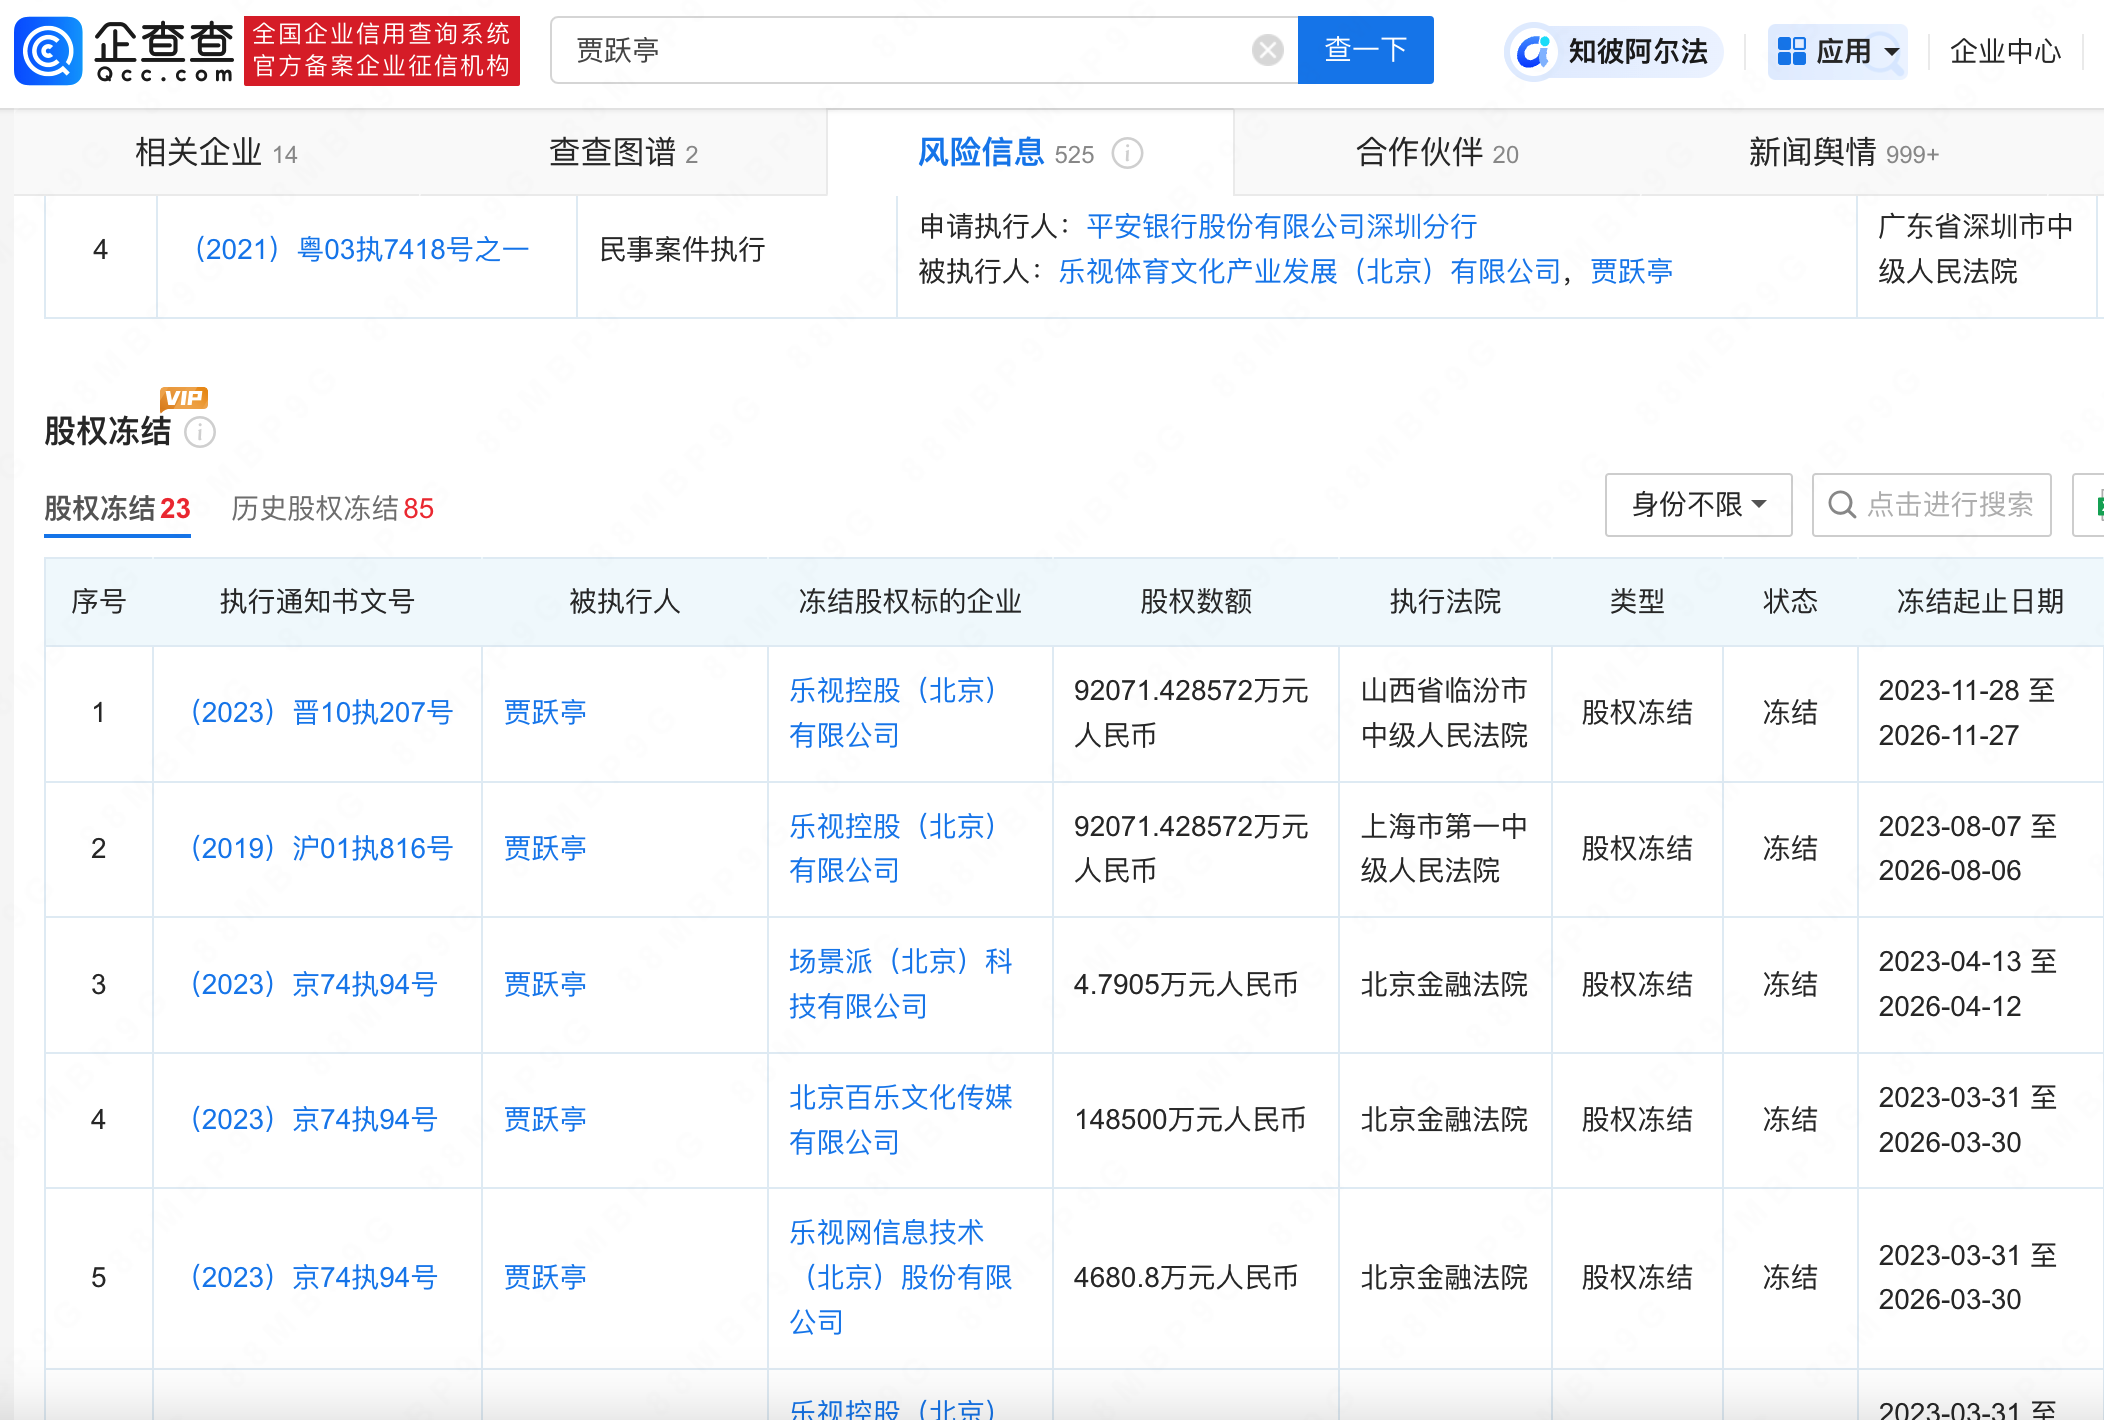Click 冻结股权标的企业 column header
Screen dimensions: 2104x1420
point(910,601)
